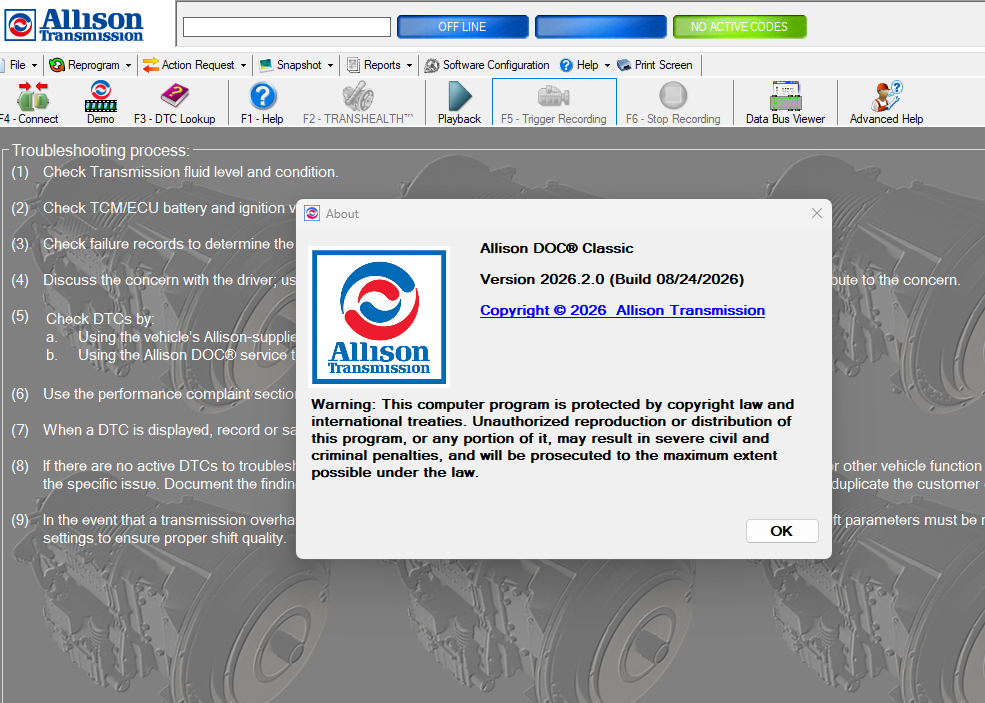
Task: Click the OFF LINE status button
Action: [x=463, y=27]
